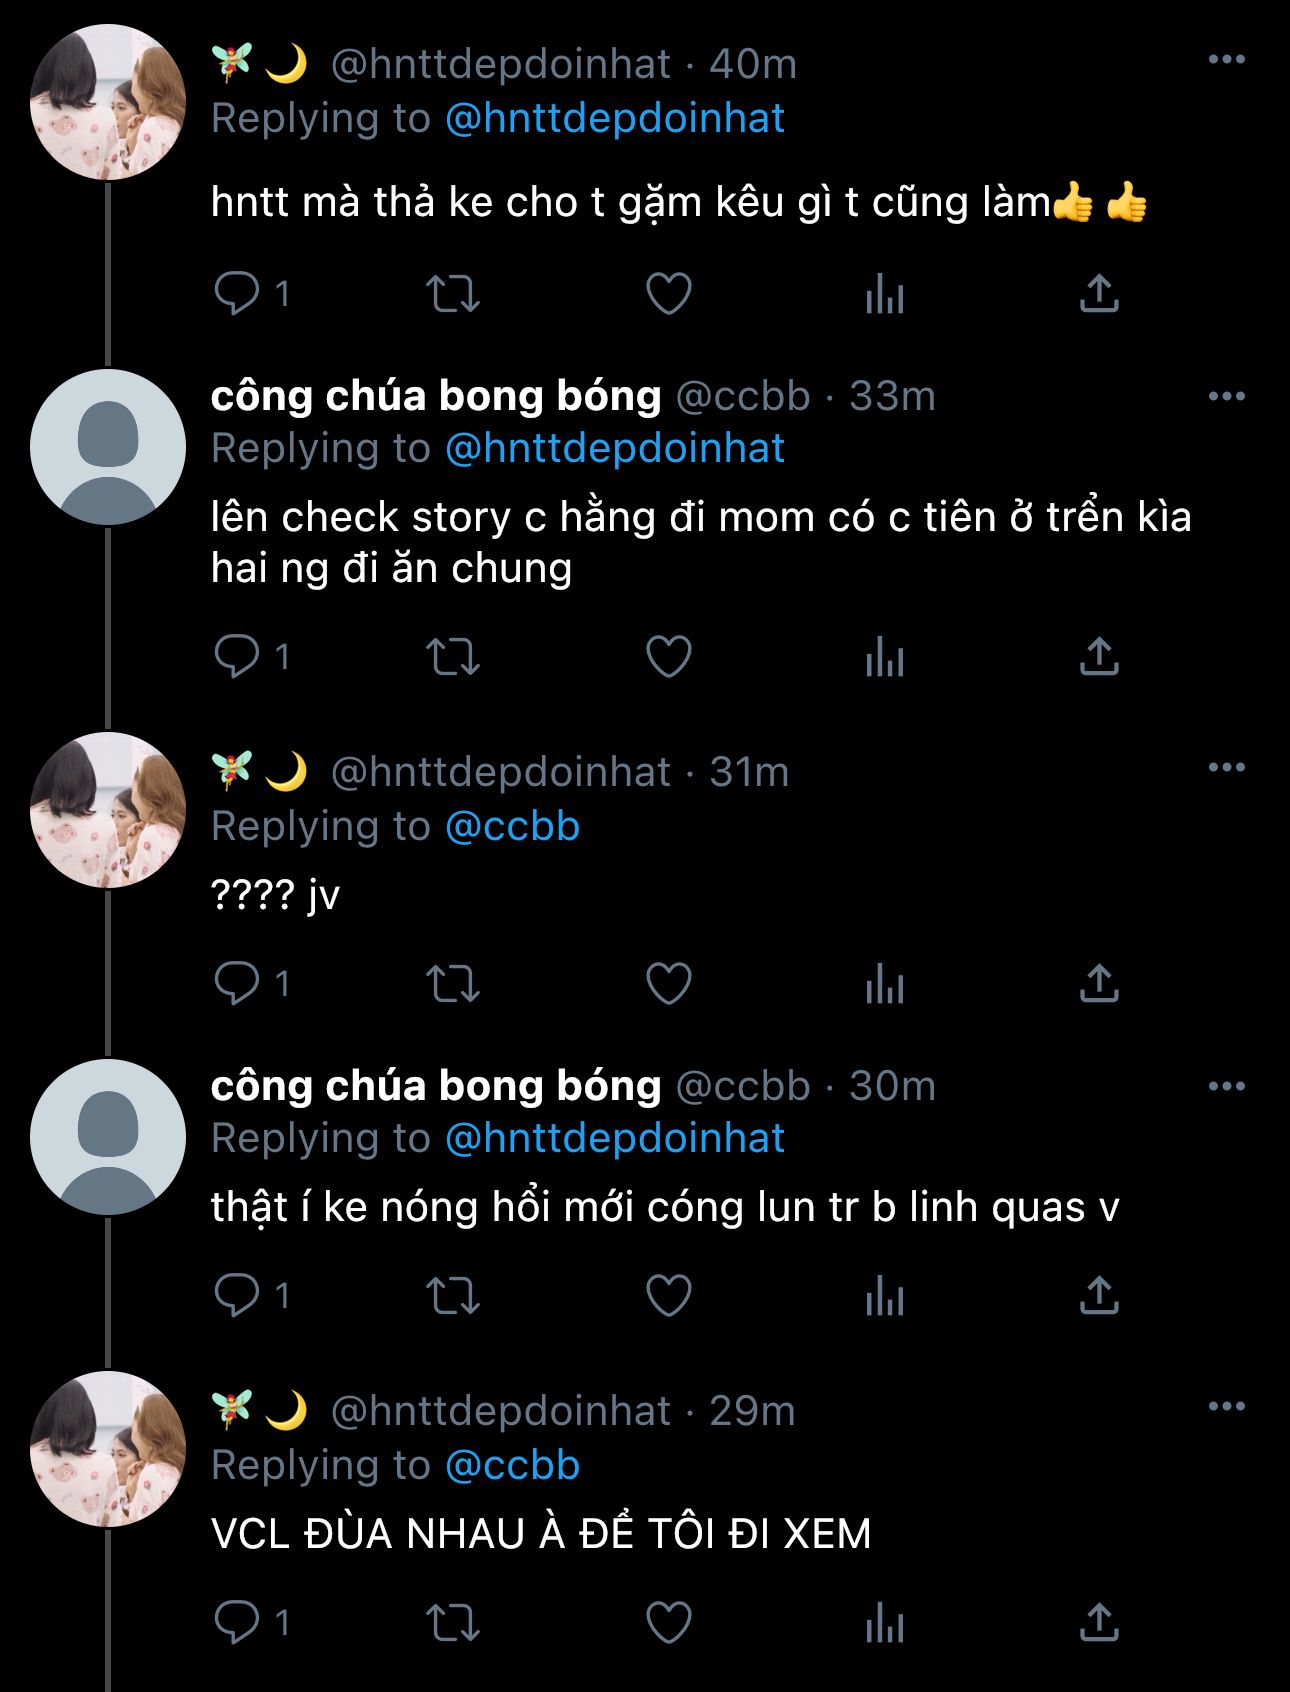Share the 'thật í ke nóng' tweet
This screenshot has width=1290, height=1692.
point(1099,1296)
